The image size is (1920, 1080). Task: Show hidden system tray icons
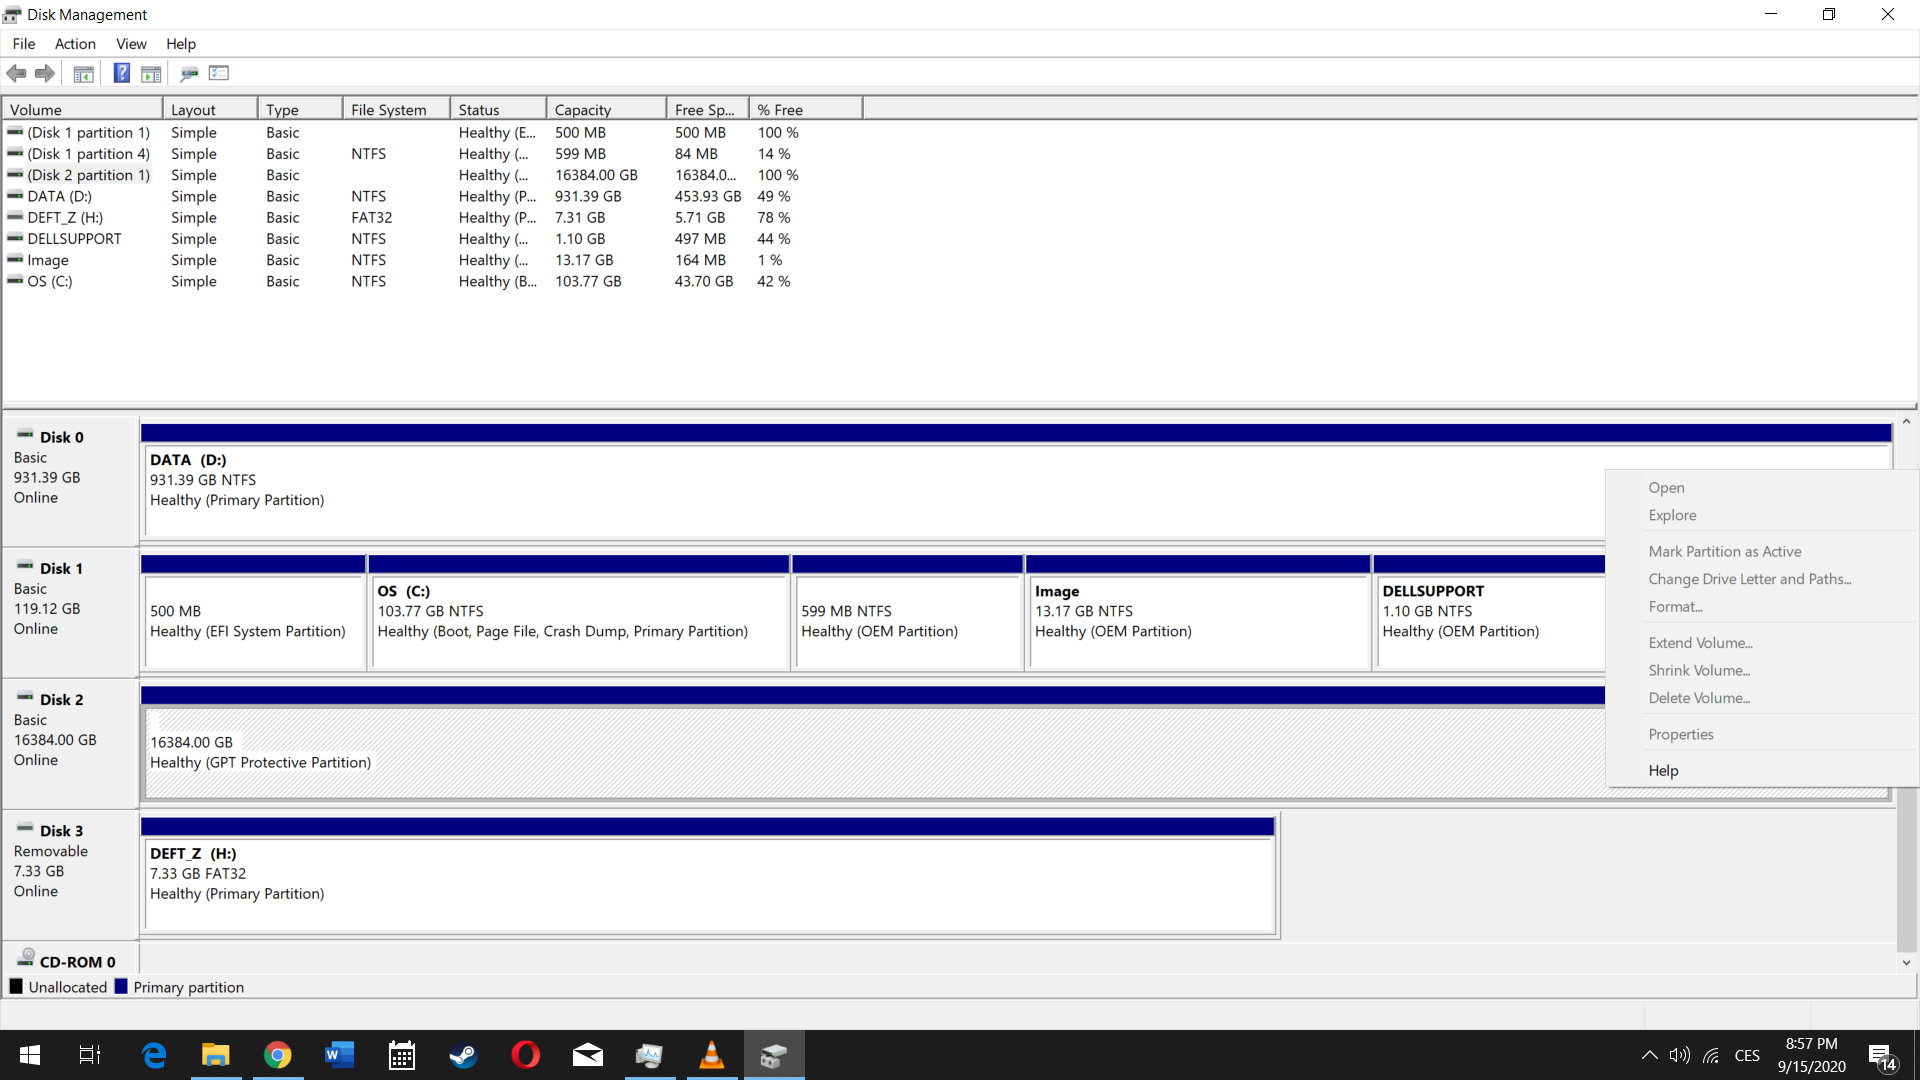1649,1055
